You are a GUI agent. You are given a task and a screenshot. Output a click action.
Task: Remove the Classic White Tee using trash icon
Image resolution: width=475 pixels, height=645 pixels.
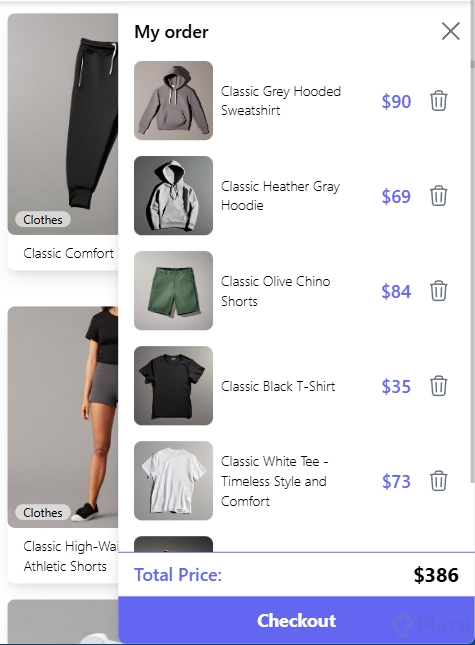(x=438, y=481)
